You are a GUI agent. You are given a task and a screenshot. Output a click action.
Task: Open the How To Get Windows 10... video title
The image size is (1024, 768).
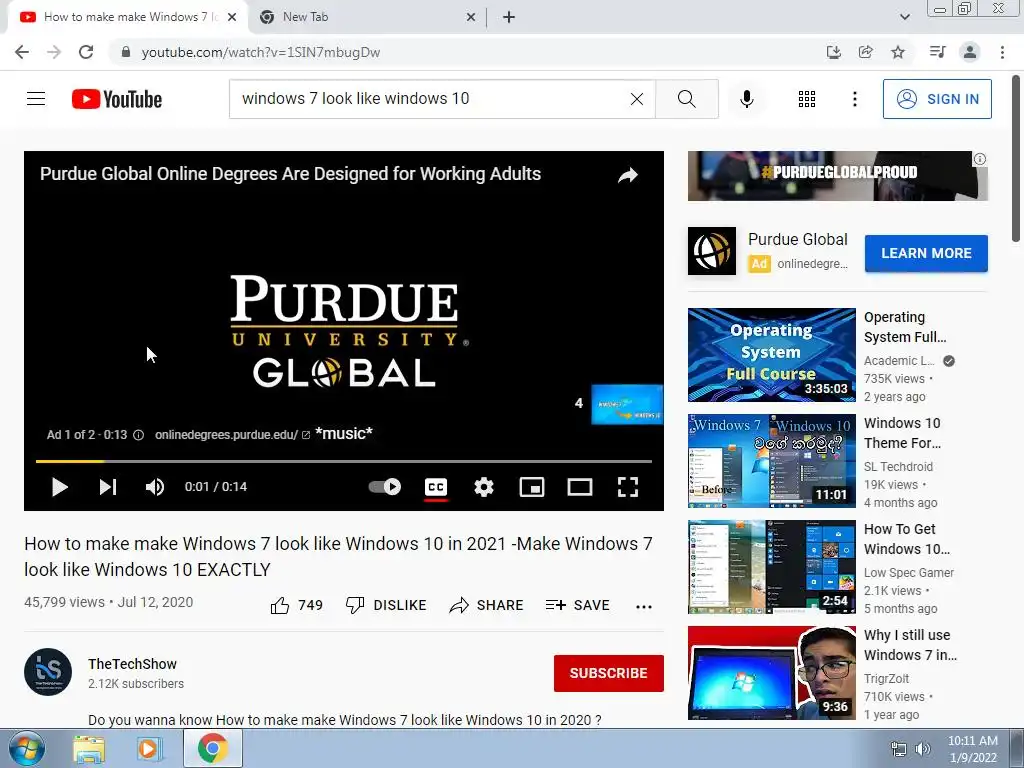[x=906, y=539]
